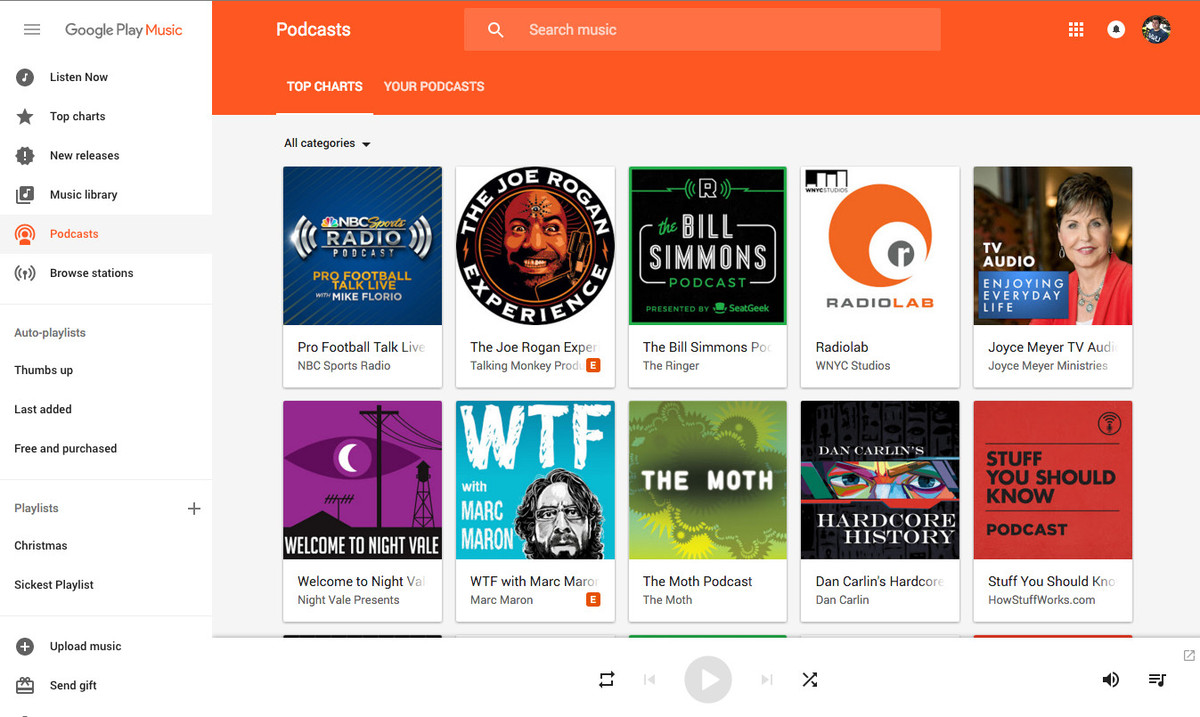The height and width of the screenshot is (717, 1200).
Task: Click the mini player pop-out icon
Action: pos(1189,656)
